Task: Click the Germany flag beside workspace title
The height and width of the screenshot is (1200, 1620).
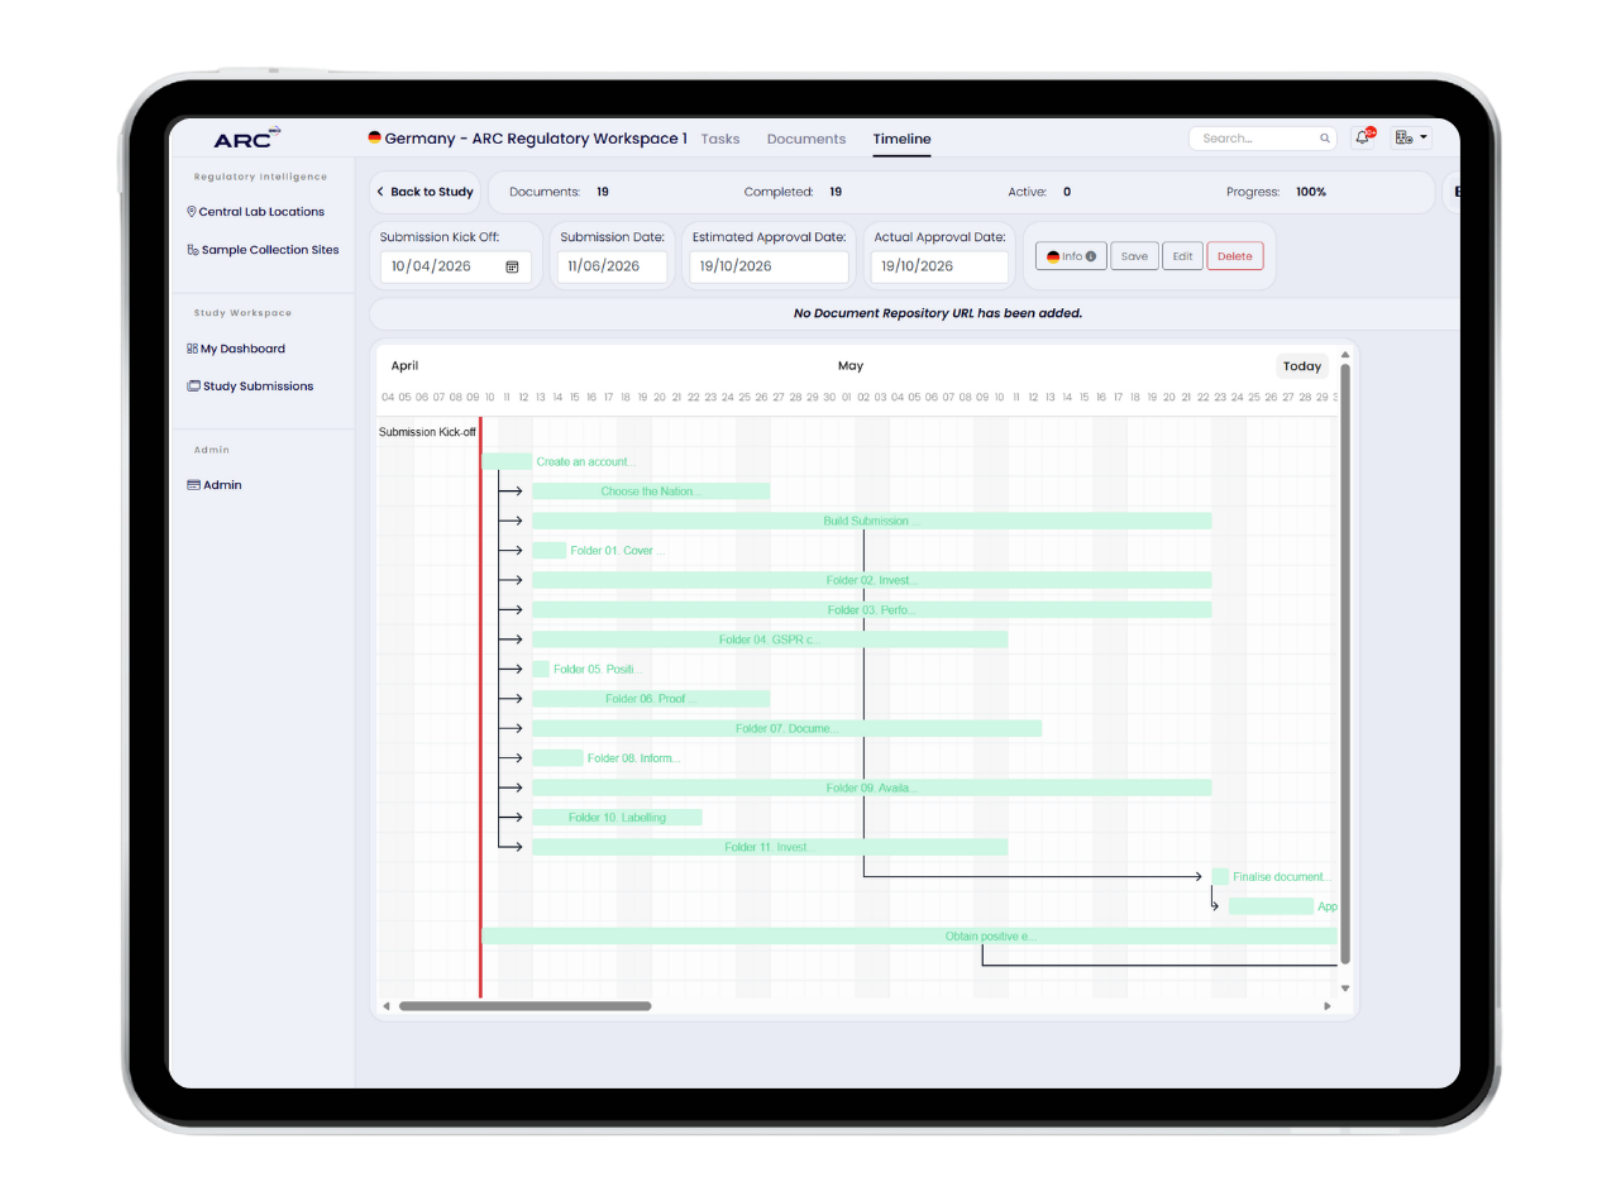Action: coord(374,137)
